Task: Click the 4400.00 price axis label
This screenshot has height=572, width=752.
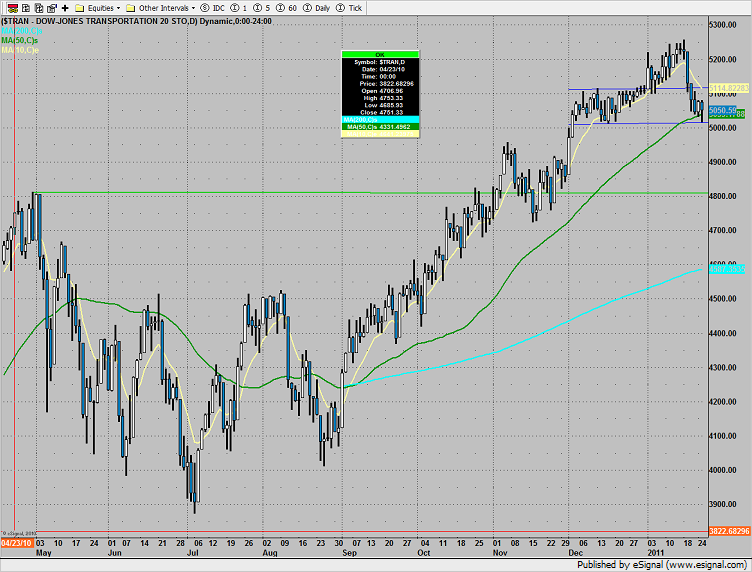Action: [723, 333]
